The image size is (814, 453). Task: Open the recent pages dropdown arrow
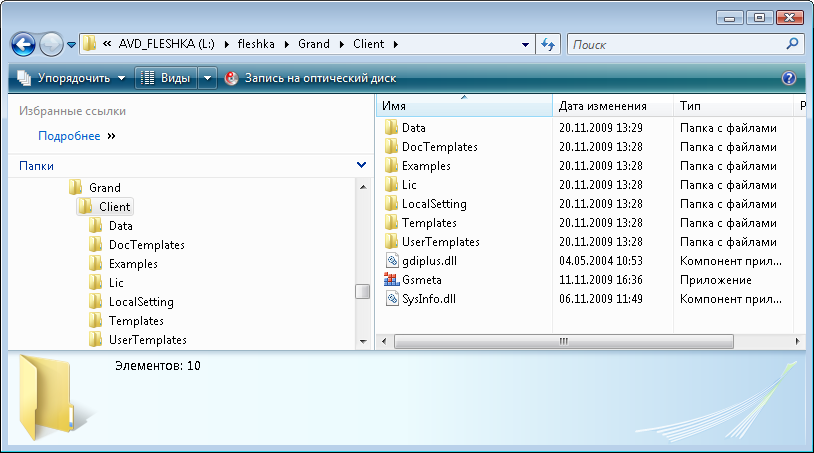coord(72,45)
